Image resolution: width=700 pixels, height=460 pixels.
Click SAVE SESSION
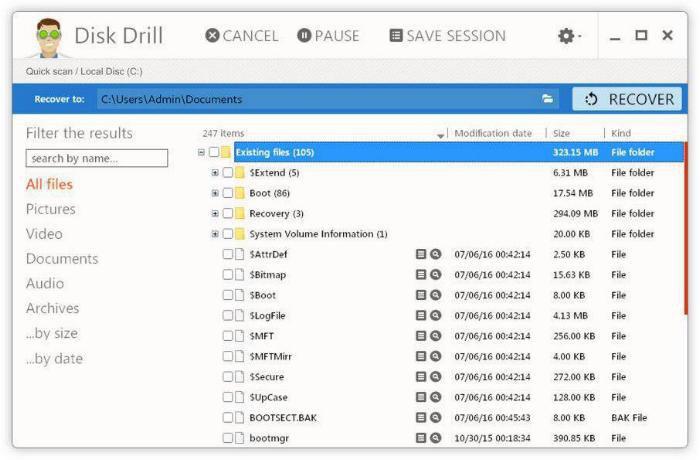[x=448, y=36]
